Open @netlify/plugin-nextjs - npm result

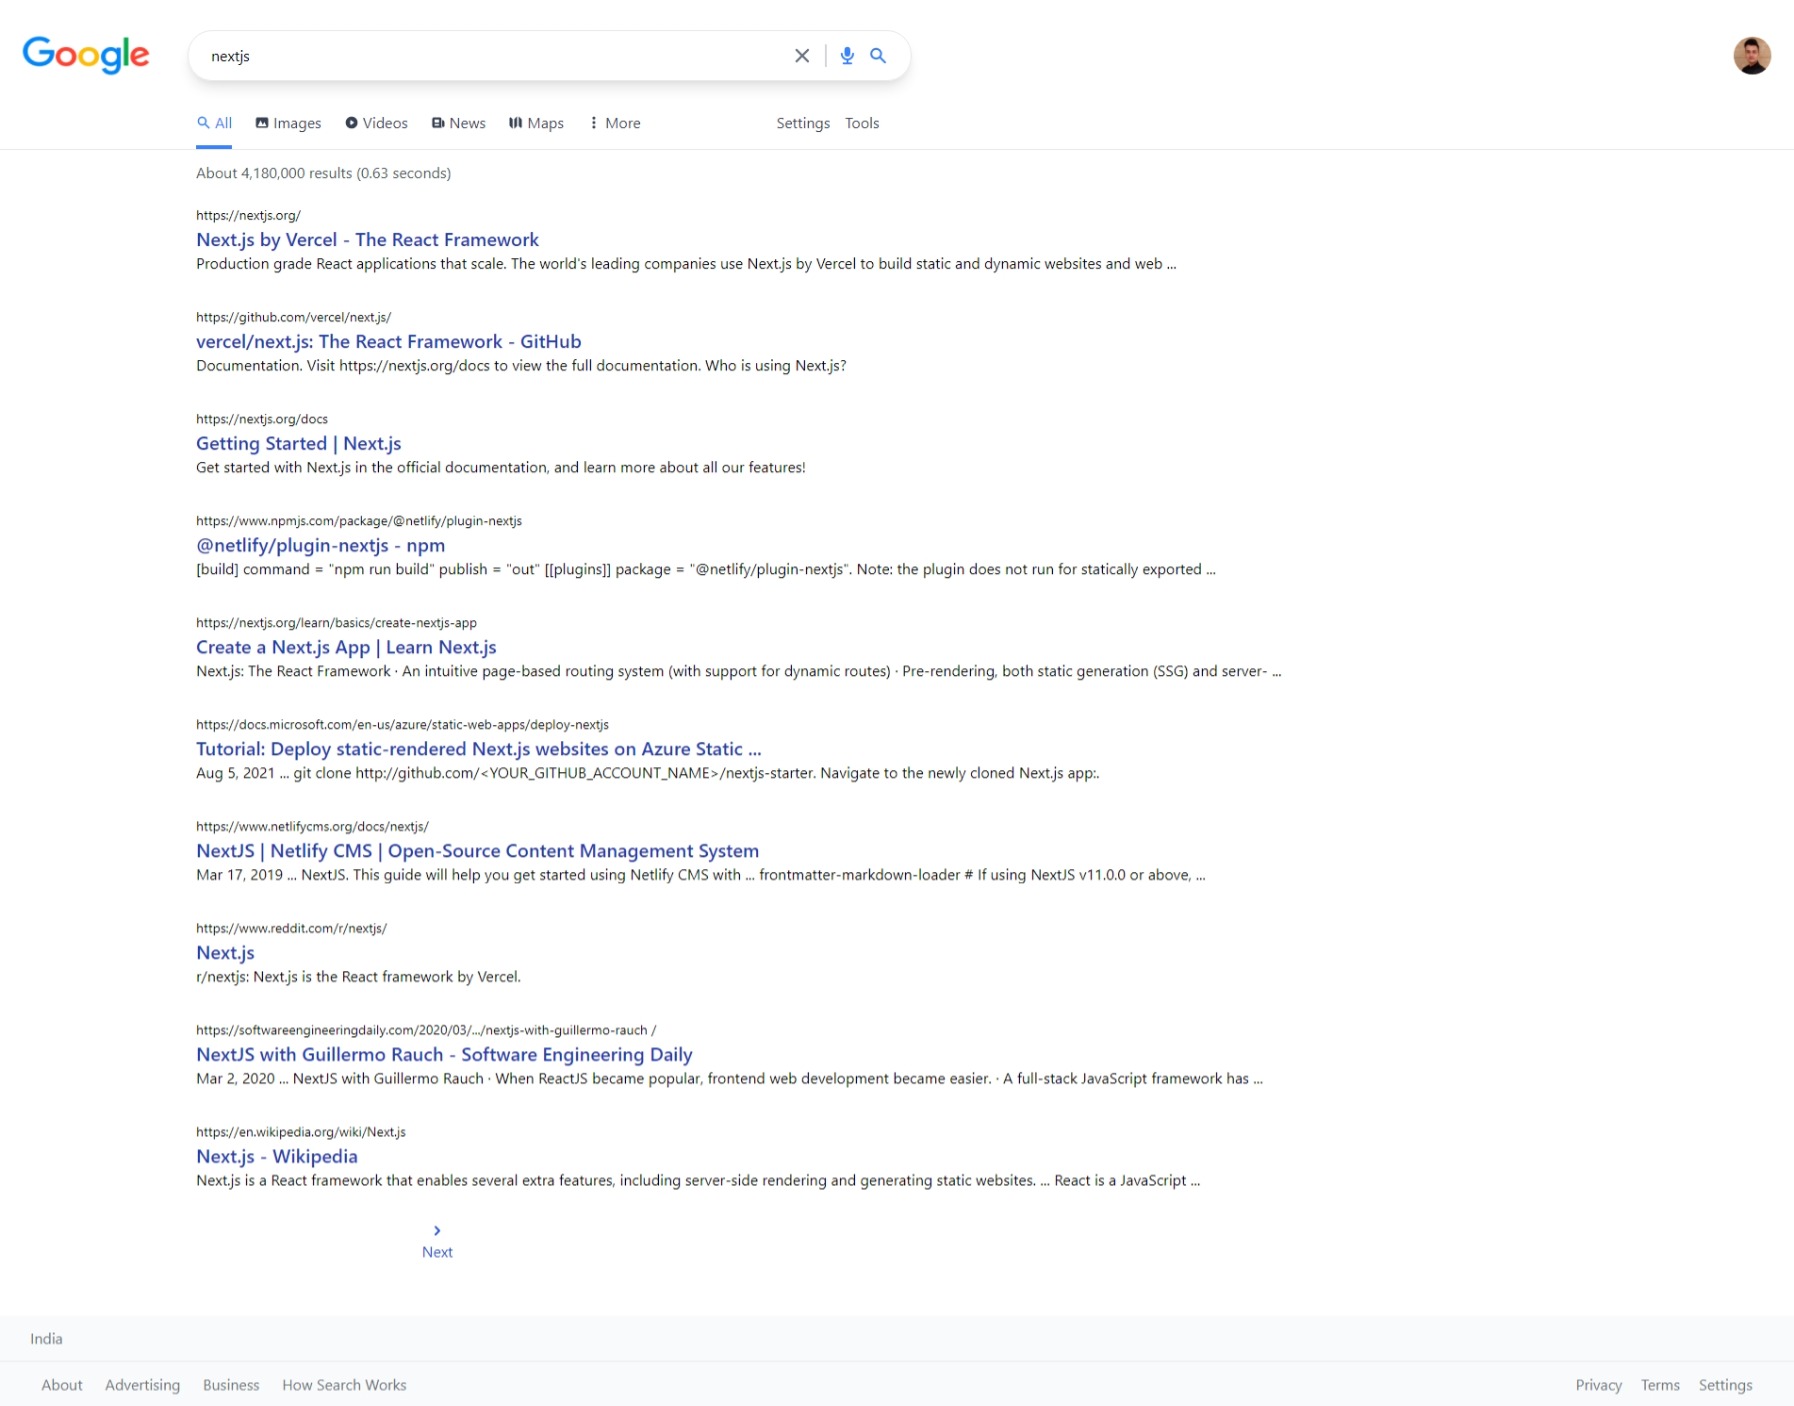pos(320,546)
